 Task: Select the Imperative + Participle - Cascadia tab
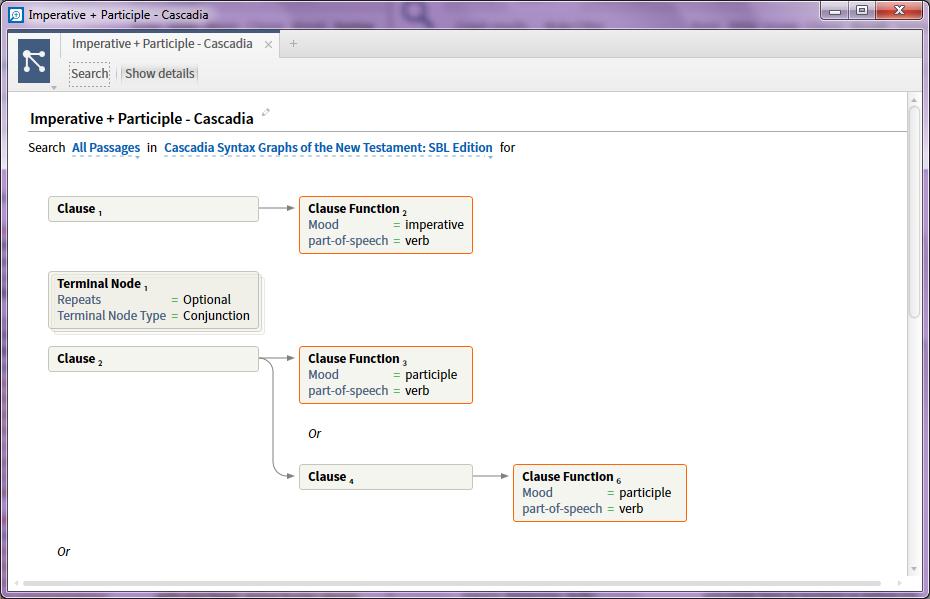pos(162,44)
